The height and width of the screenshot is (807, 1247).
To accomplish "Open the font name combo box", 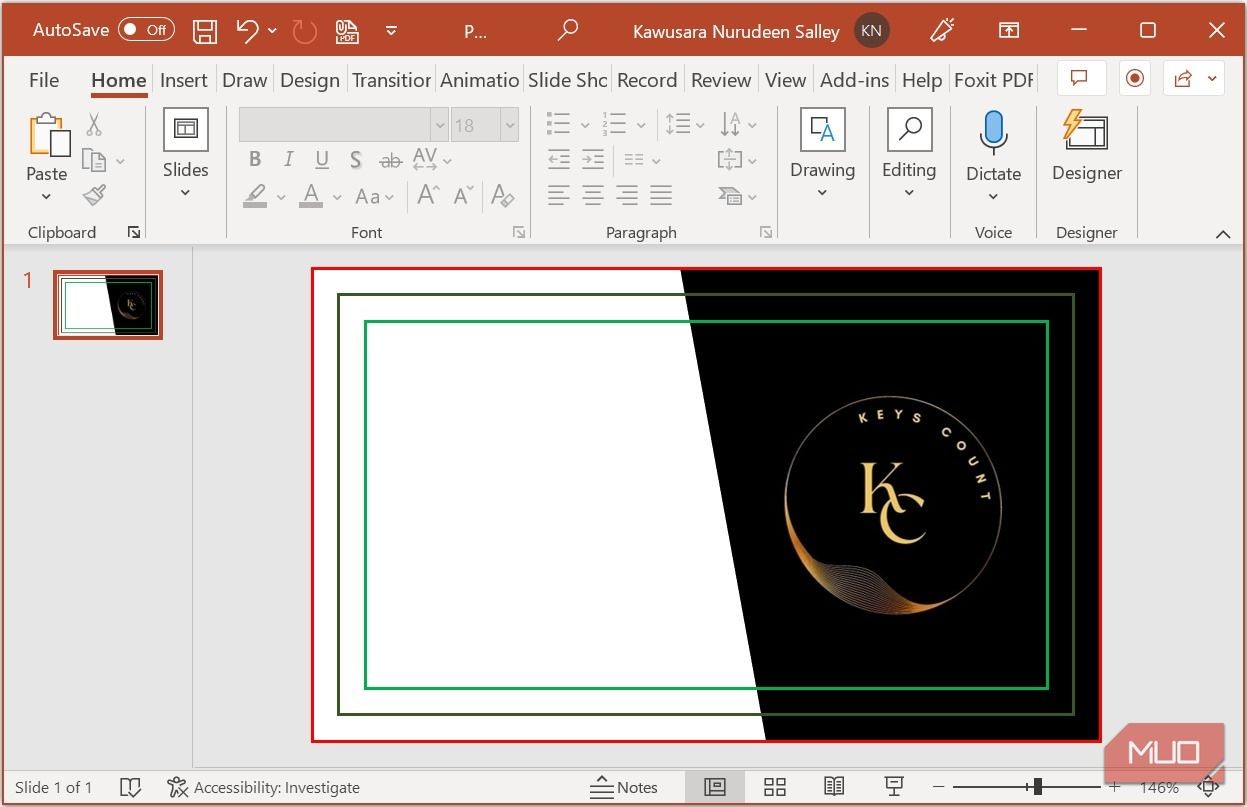I will point(343,125).
